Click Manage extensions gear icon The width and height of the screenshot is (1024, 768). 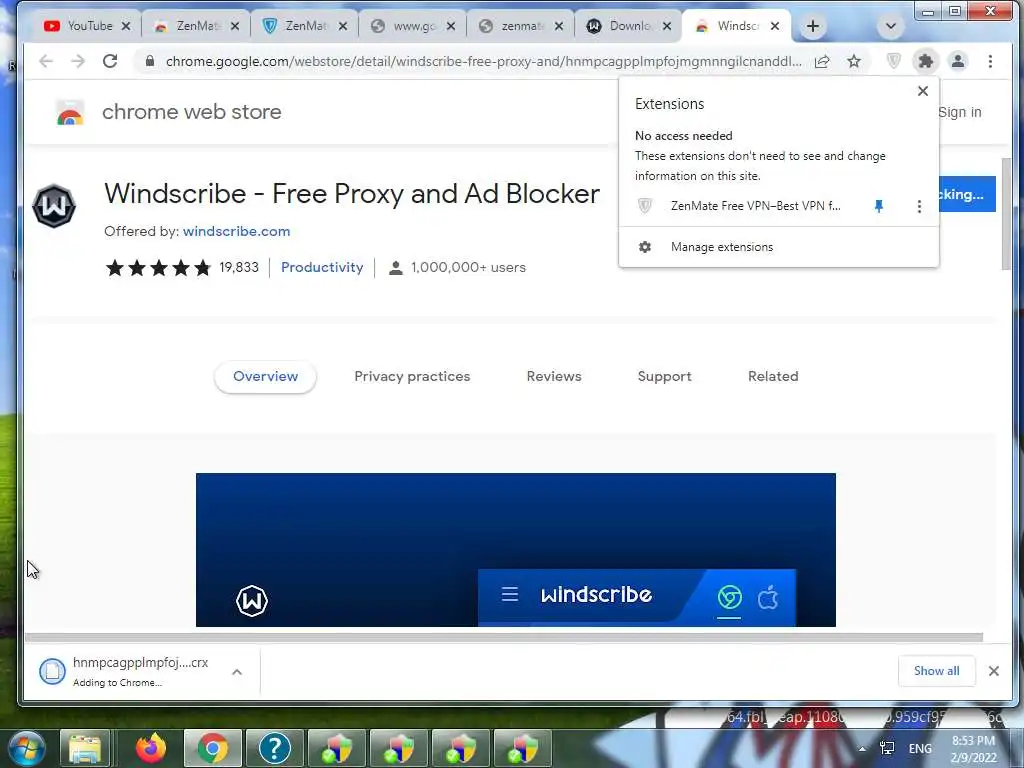(645, 247)
